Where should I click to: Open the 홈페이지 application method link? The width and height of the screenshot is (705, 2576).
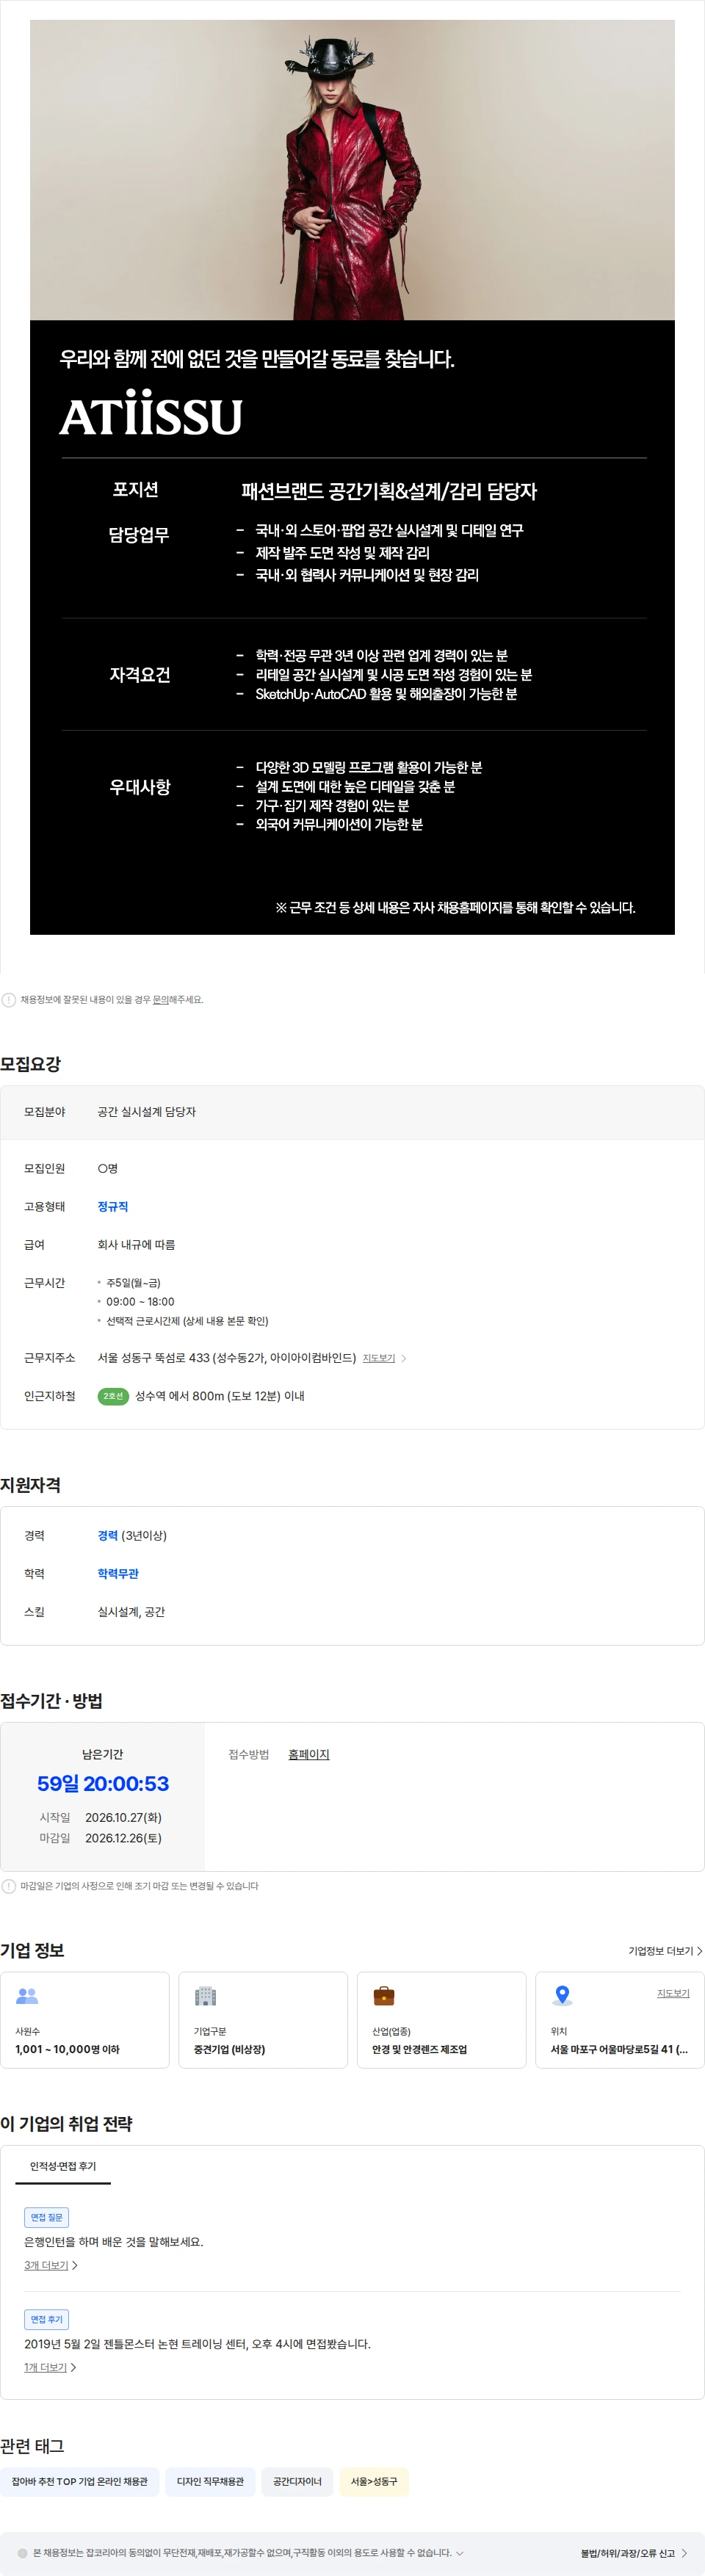coord(308,1754)
